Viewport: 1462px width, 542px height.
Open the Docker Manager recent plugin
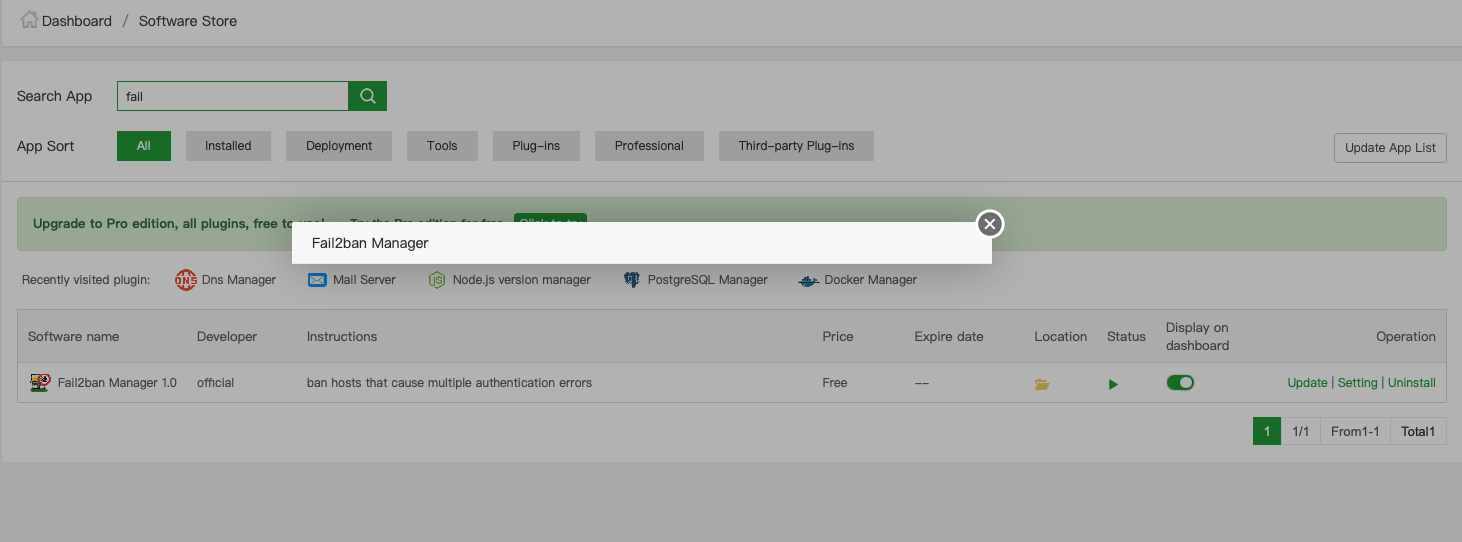pos(870,280)
